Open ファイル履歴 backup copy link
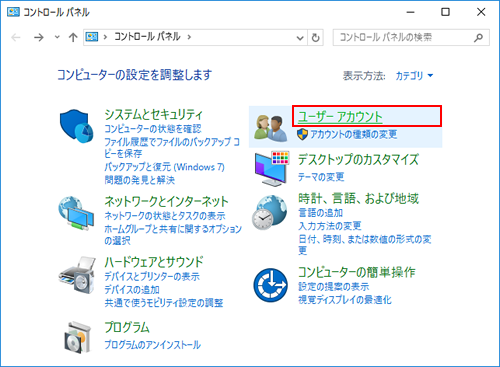The height and width of the screenshot is (367, 500). pos(172,147)
